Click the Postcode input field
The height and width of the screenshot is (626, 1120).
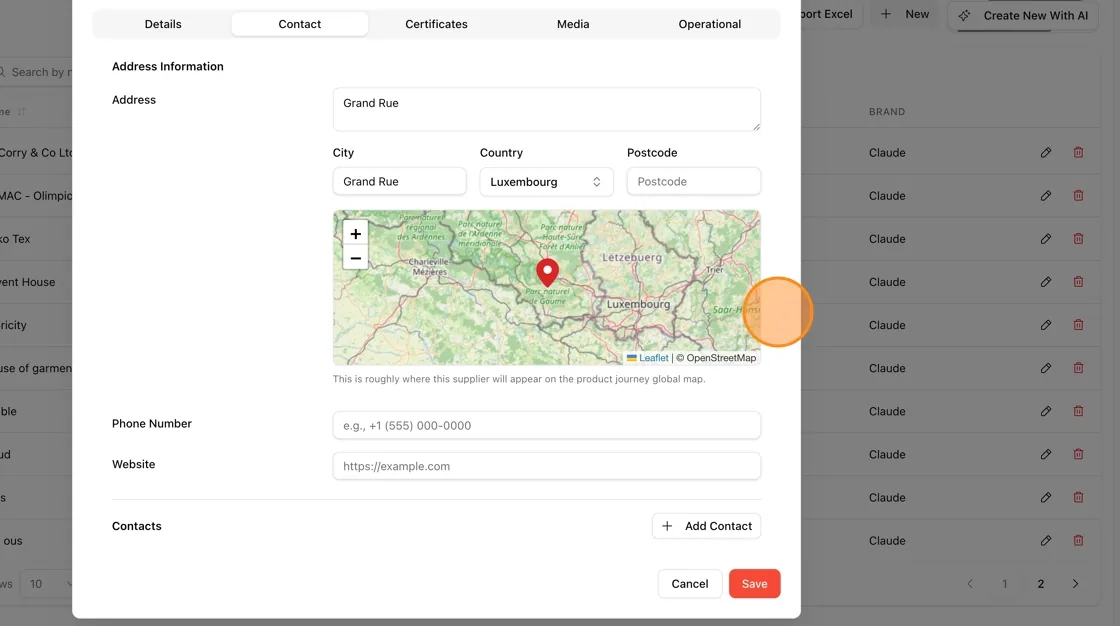coord(694,182)
